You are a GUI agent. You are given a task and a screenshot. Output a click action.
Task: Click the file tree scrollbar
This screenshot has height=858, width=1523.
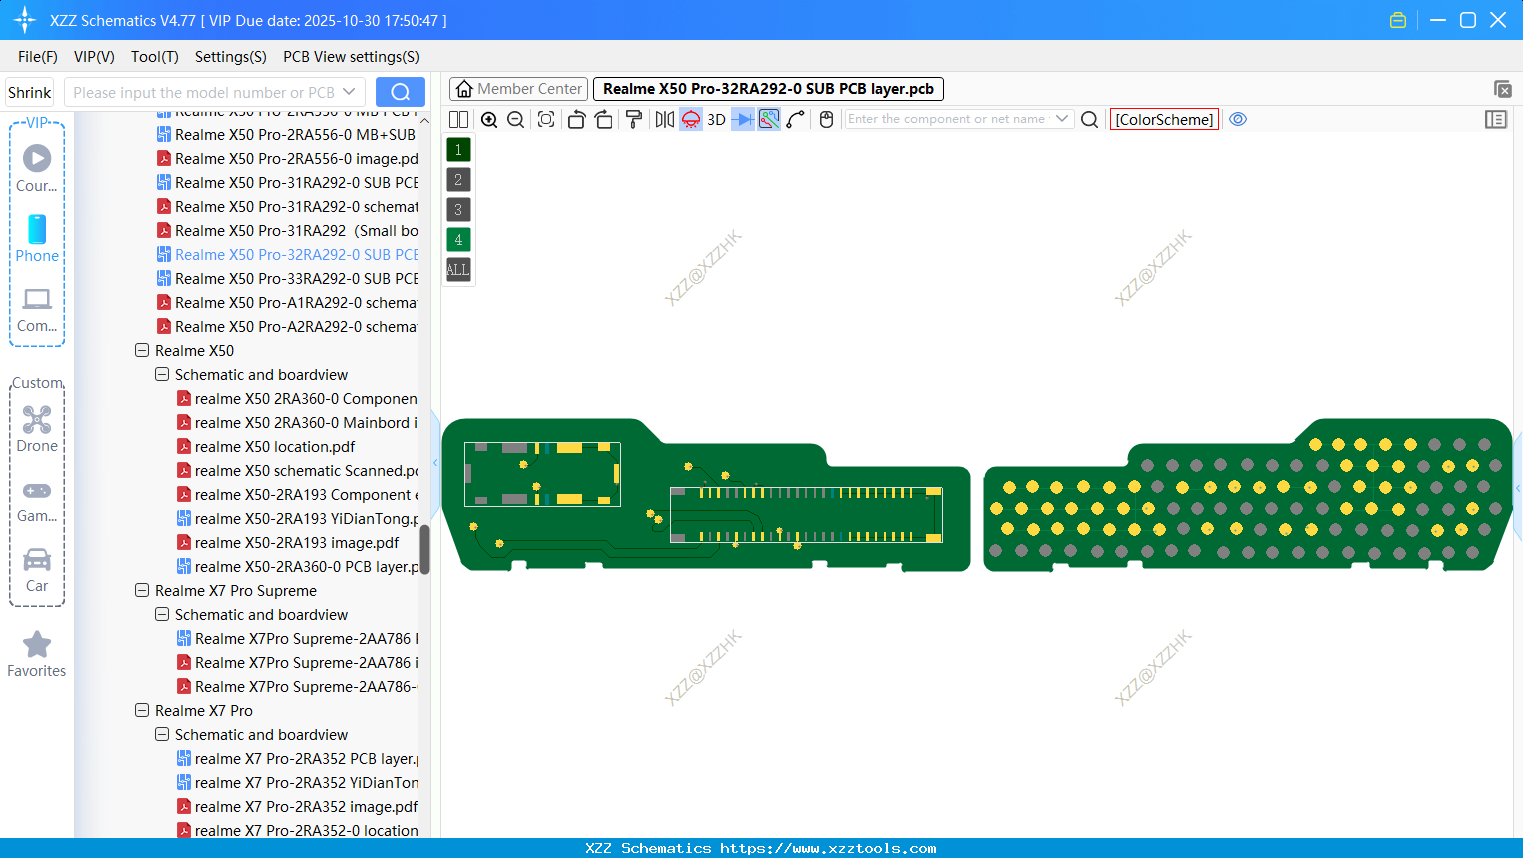pos(424,550)
